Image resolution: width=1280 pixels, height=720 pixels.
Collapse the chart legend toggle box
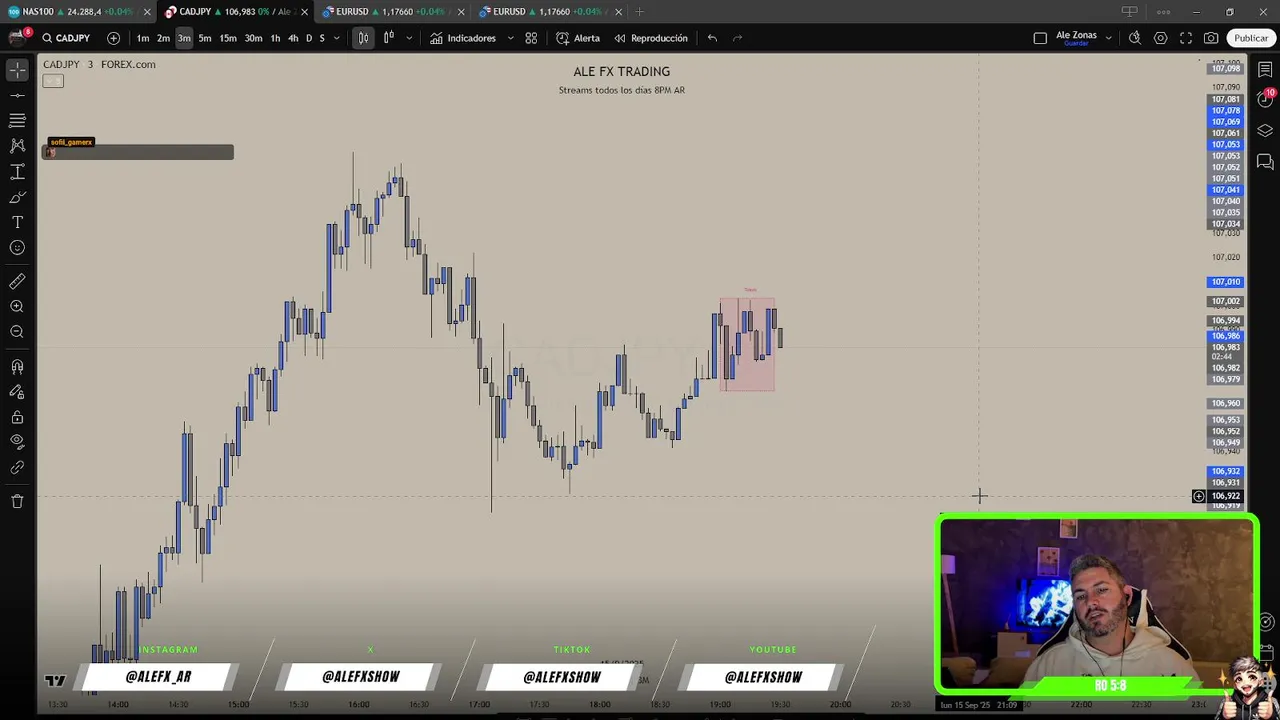click(x=53, y=81)
